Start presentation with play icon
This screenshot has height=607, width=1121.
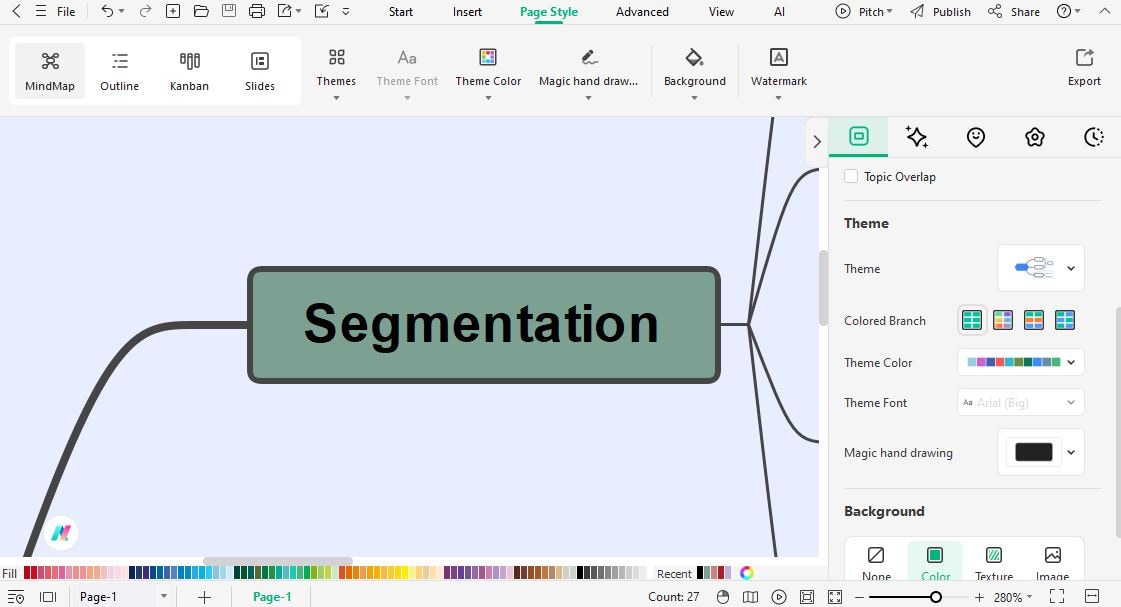(x=779, y=597)
